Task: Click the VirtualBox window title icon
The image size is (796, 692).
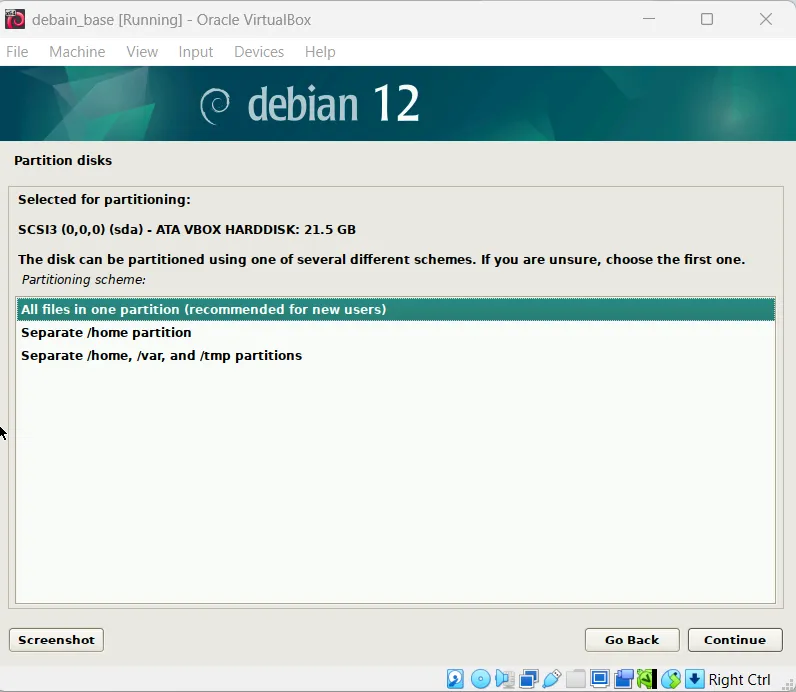Action: (x=15, y=19)
